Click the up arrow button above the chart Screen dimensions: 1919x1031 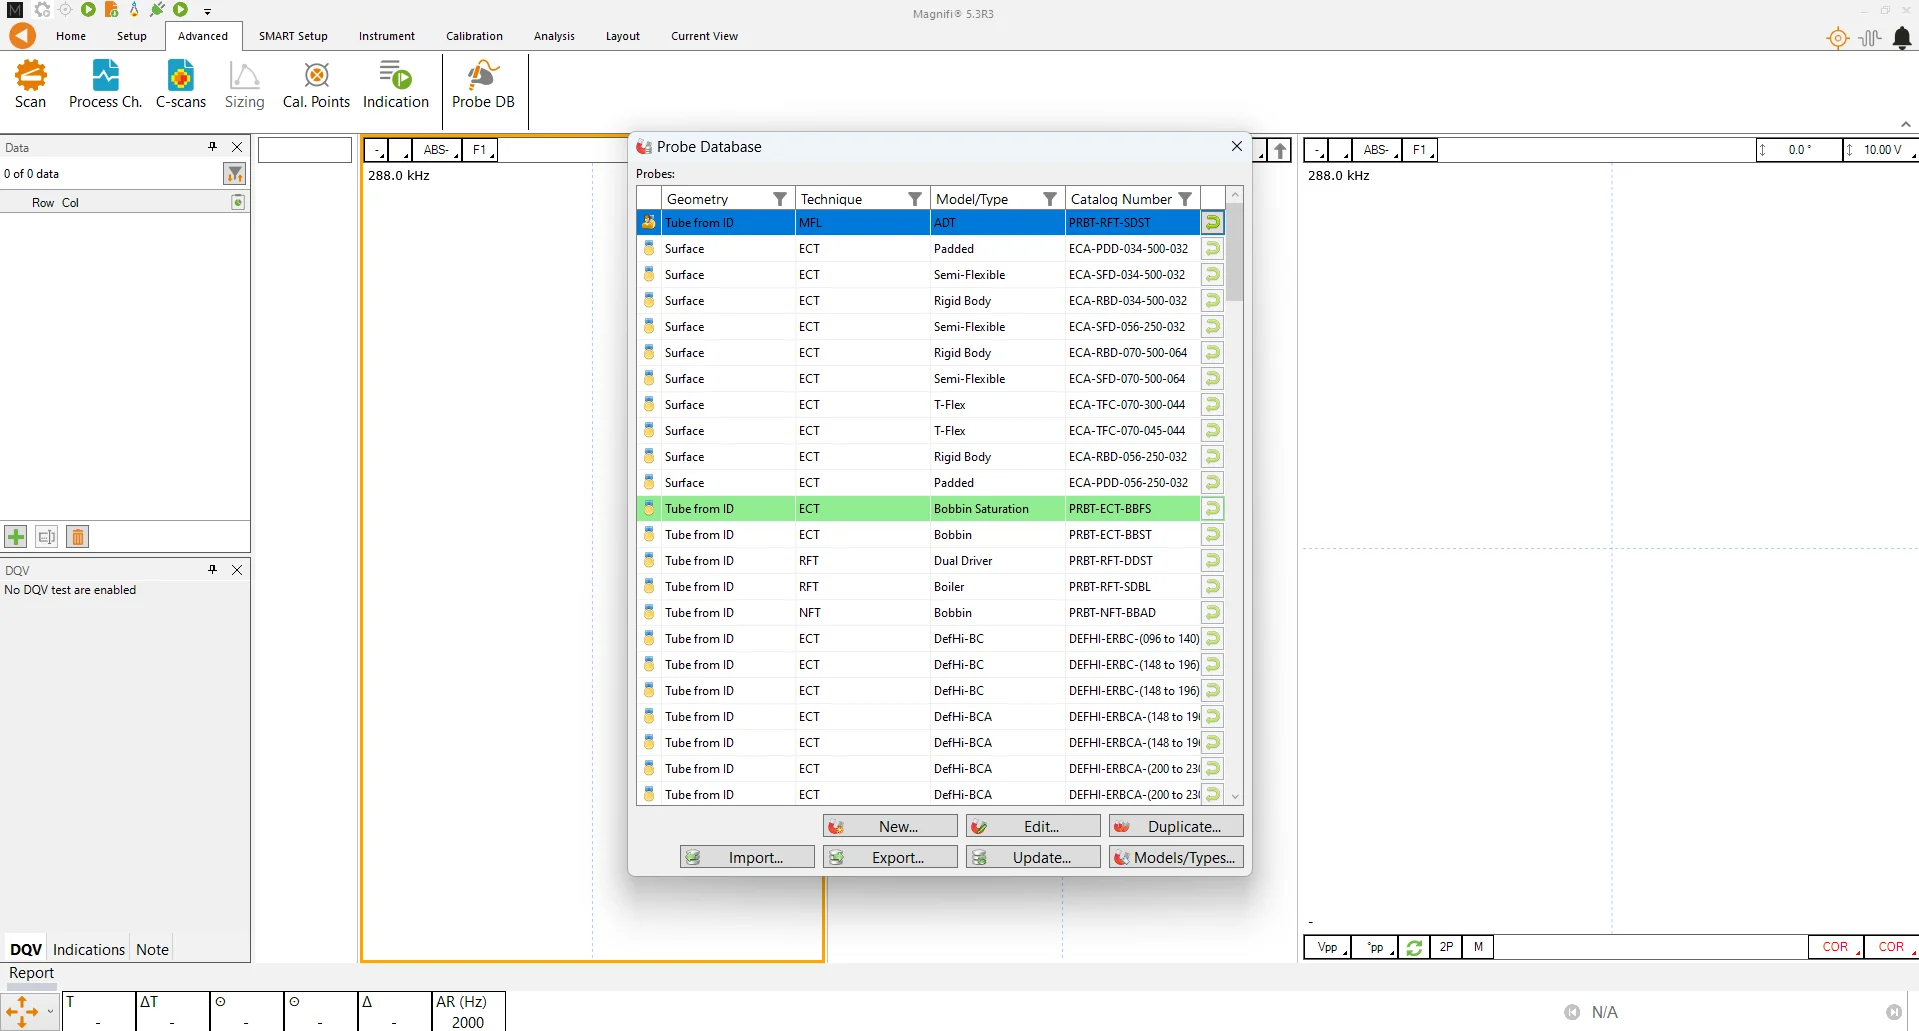(x=1280, y=150)
